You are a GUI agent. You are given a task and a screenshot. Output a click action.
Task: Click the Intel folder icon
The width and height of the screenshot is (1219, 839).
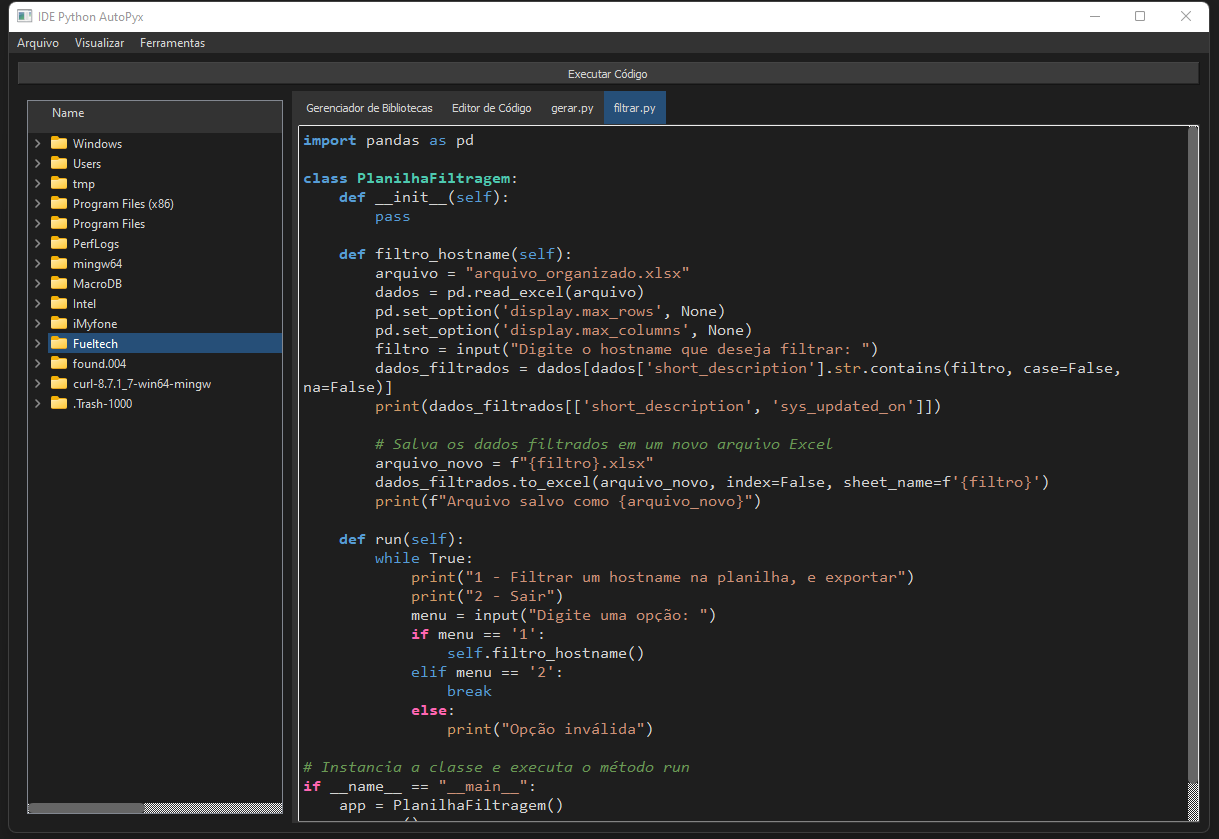59,303
